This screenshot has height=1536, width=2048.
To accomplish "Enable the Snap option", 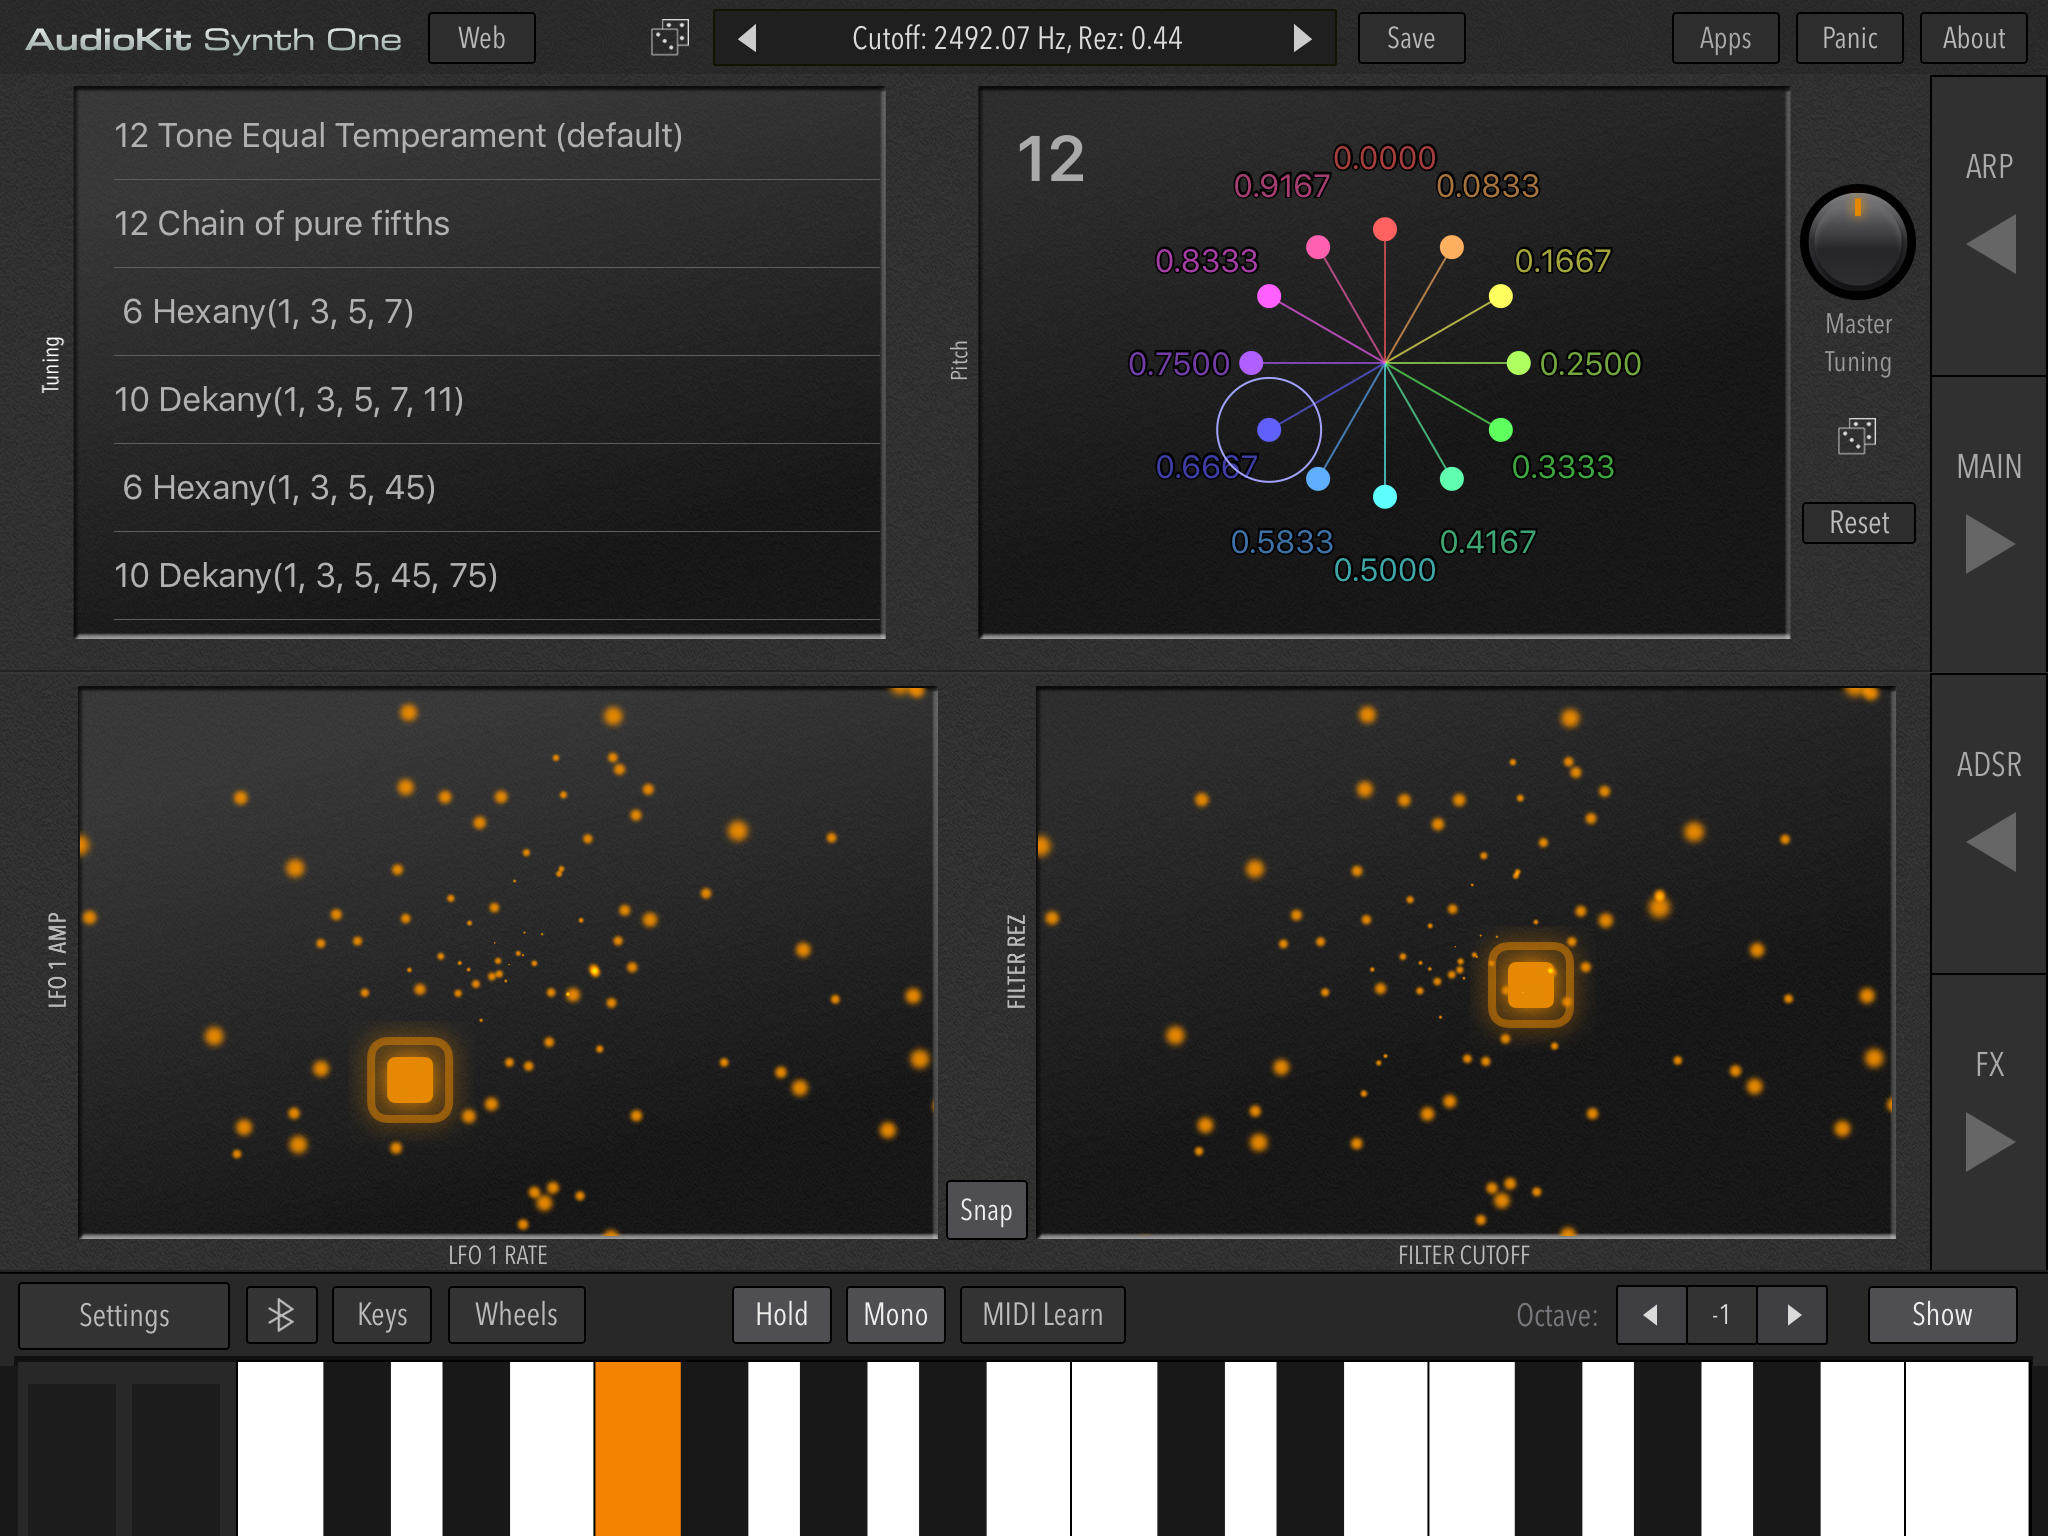I will [x=986, y=1210].
